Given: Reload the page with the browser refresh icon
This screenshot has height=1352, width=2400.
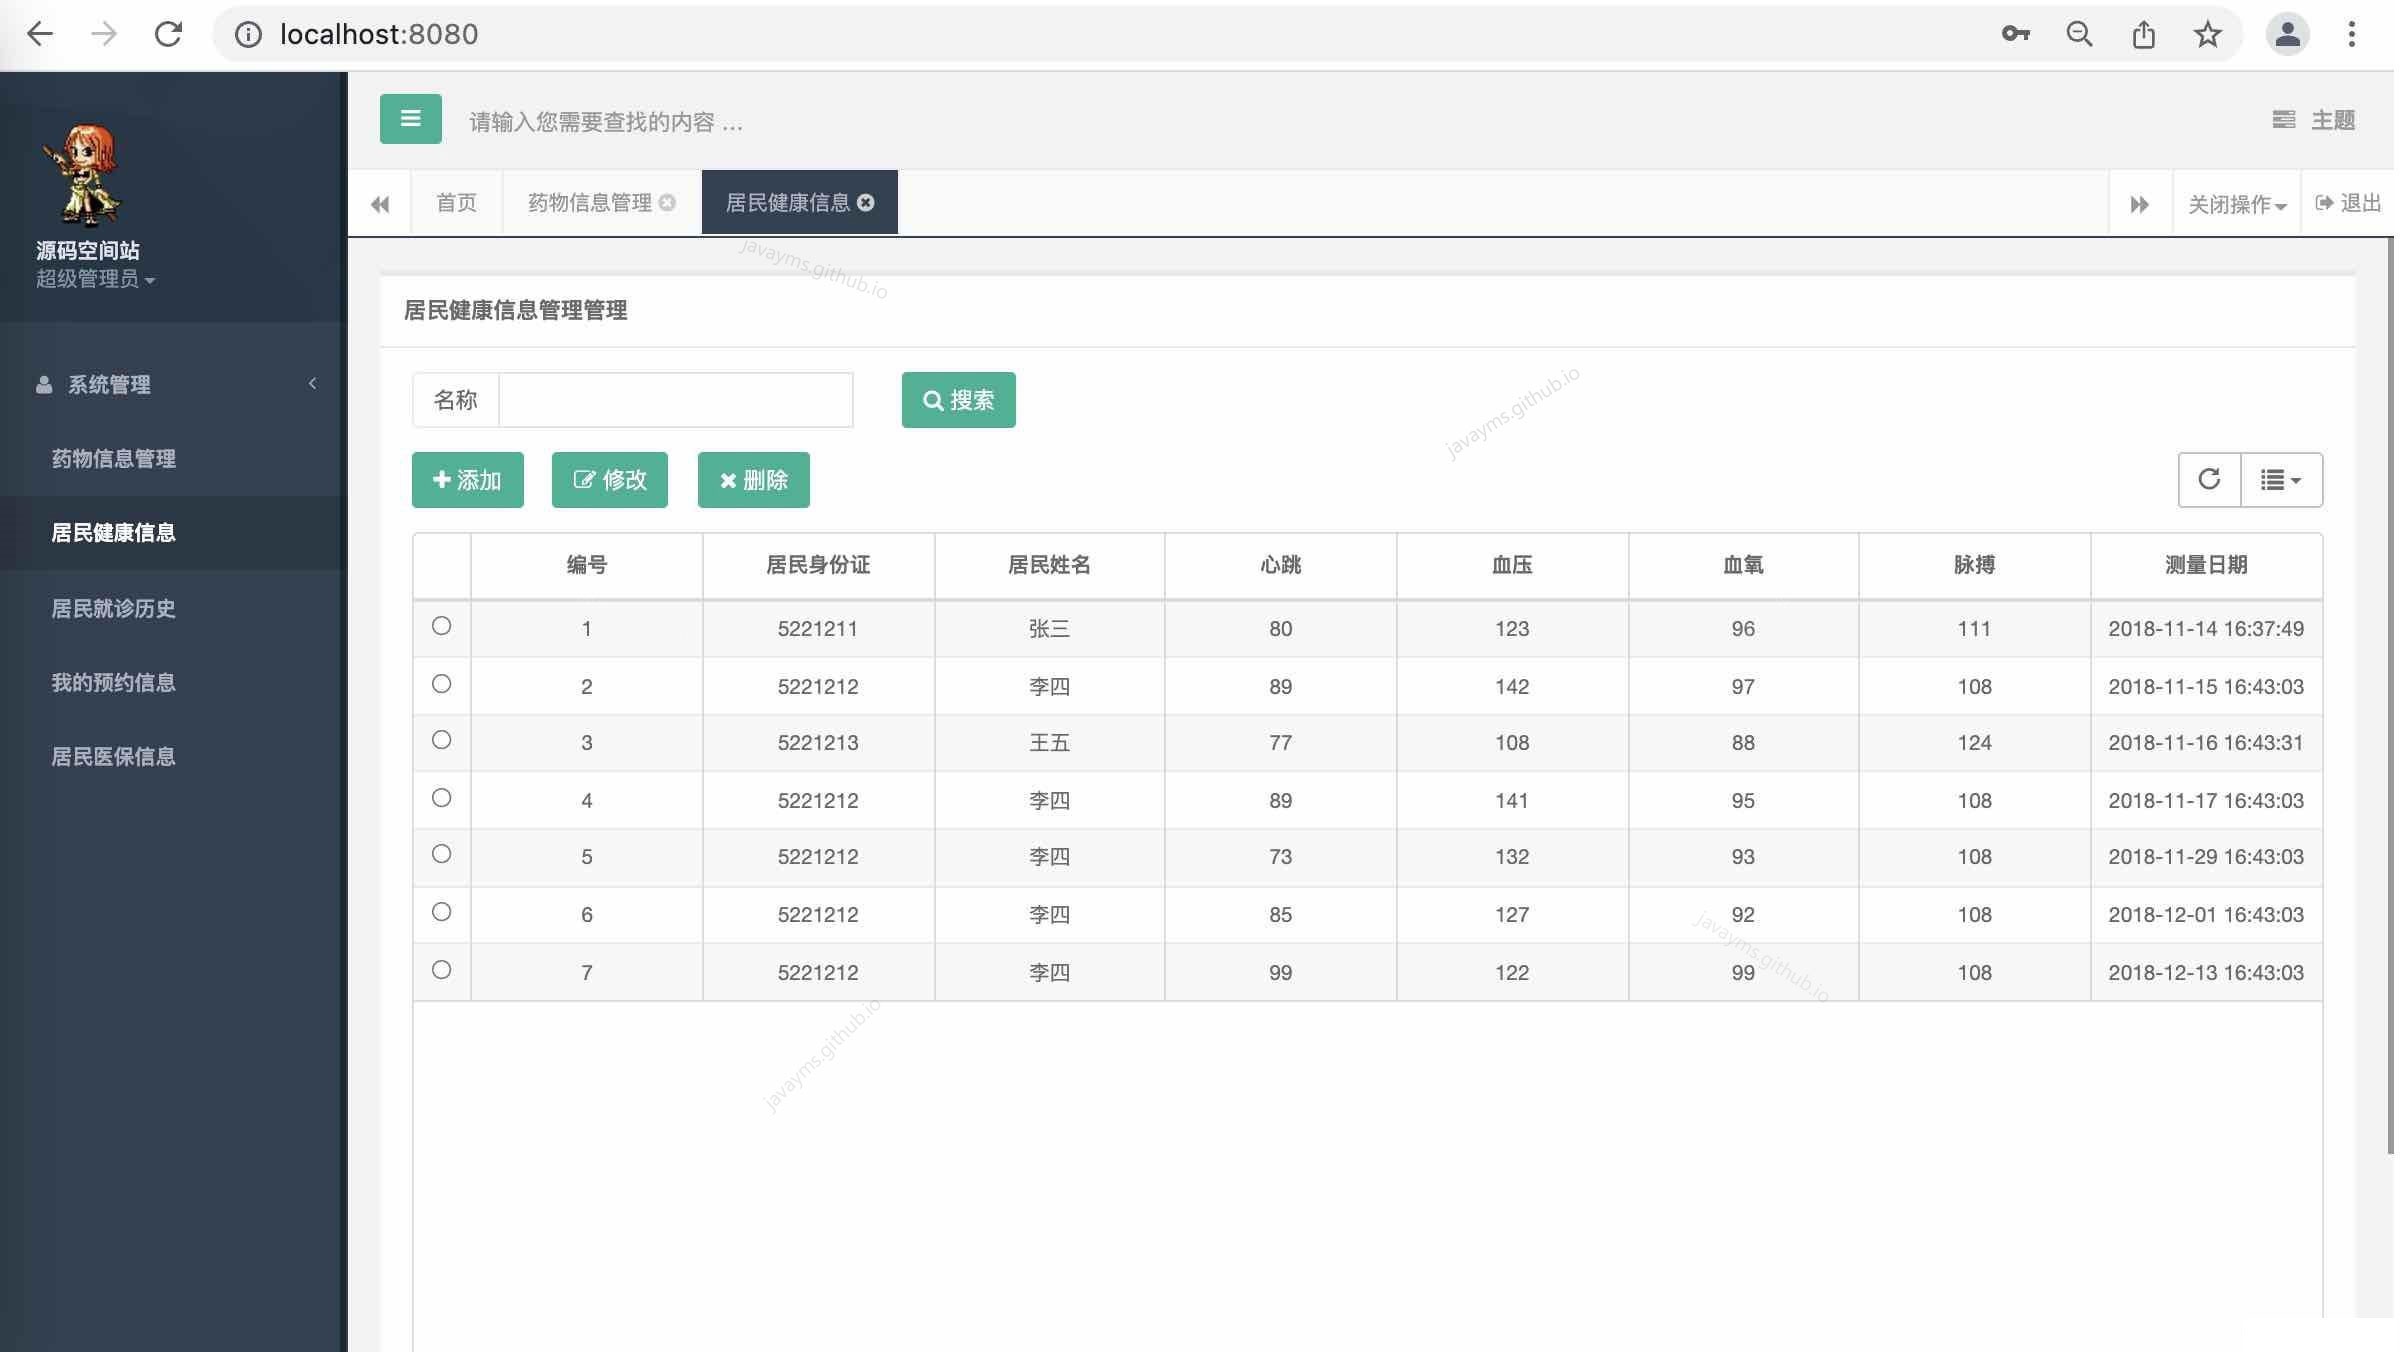Looking at the screenshot, I should (x=168, y=35).
